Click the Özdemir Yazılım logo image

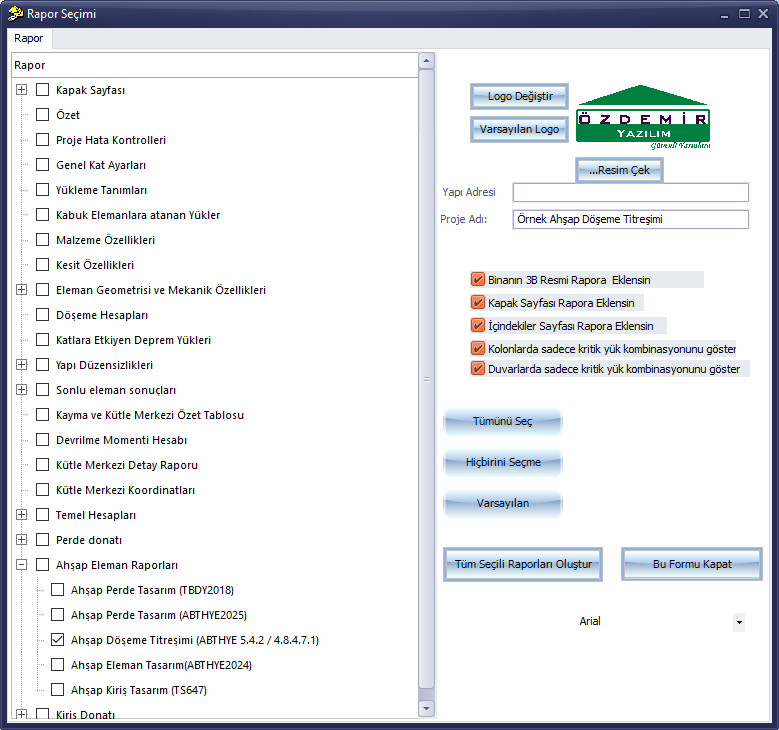pyautogui.click(x=643, y=117)
